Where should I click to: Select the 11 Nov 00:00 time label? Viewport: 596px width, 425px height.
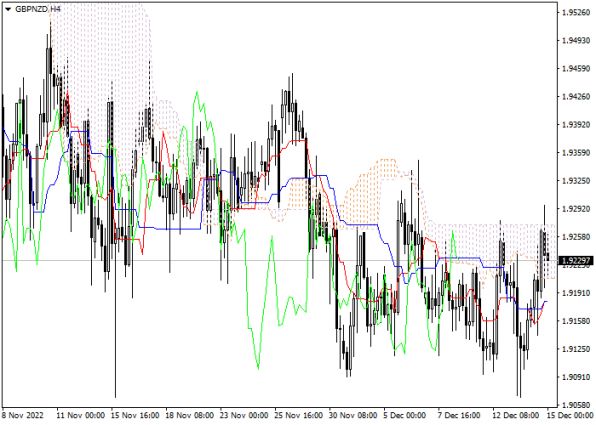[81, 415]
